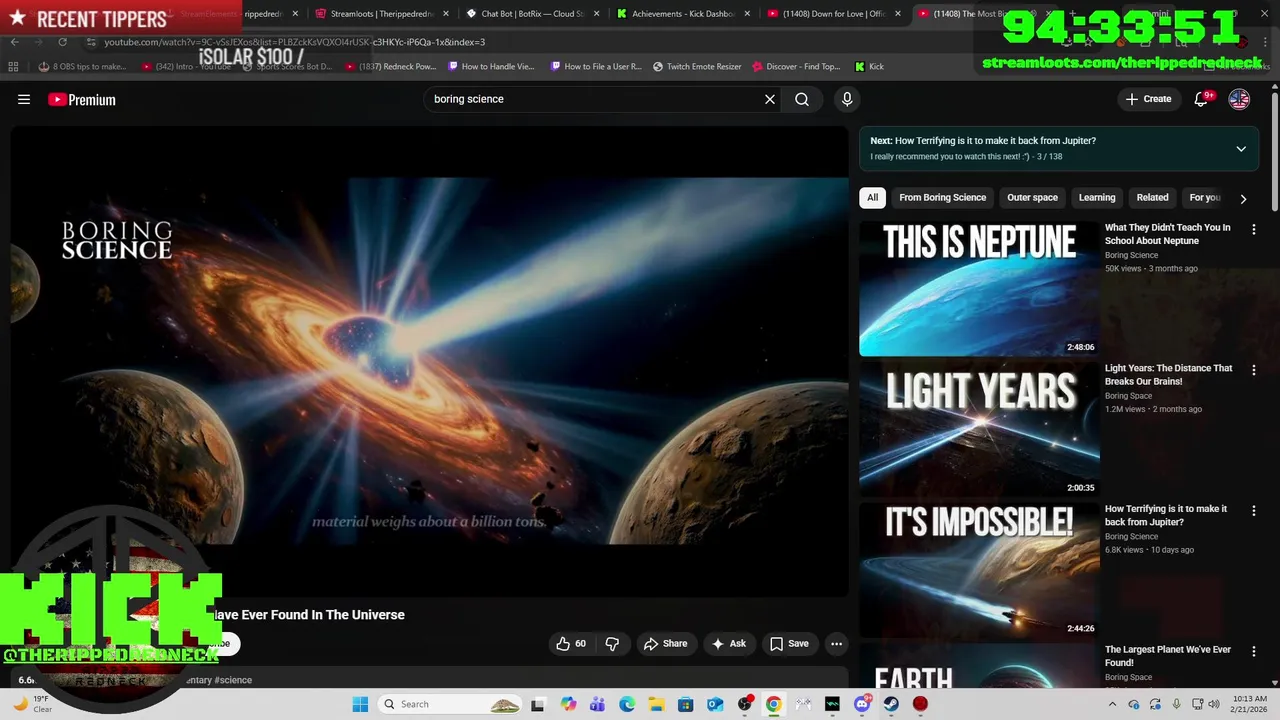This screenshot has width=1280, height=720.
Task: Open options for the Jupiter video
Action: coord(1254,511)
